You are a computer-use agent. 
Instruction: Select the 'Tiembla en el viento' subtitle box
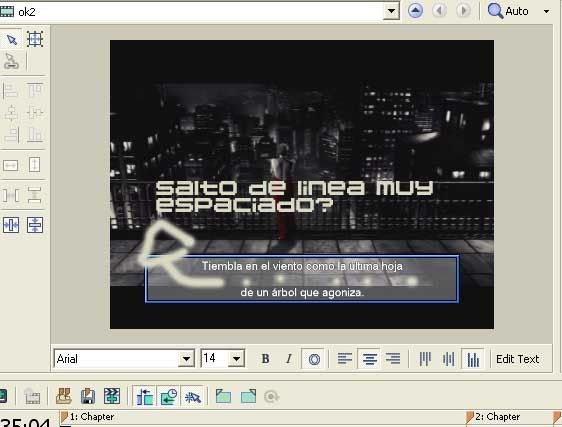point(302,279)
